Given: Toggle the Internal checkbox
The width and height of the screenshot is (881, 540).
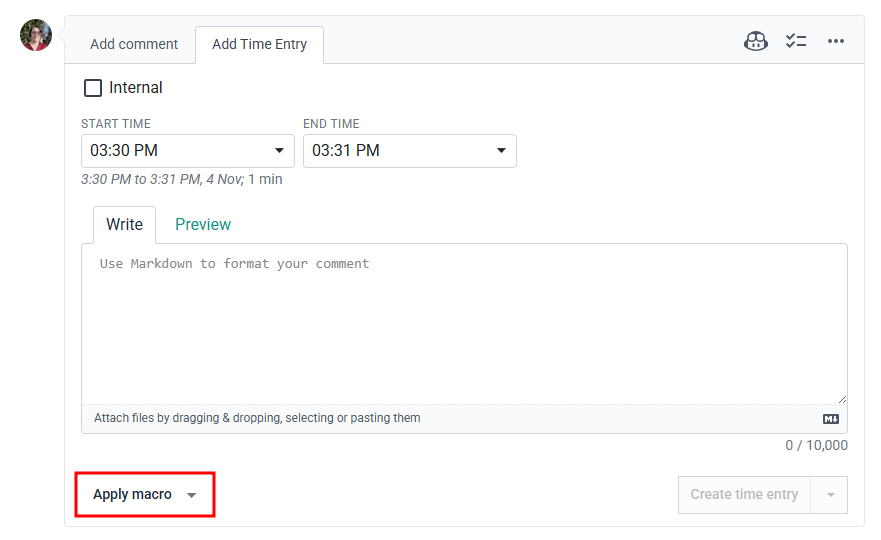Looking at the screenshot, I should tap(93, 88).
